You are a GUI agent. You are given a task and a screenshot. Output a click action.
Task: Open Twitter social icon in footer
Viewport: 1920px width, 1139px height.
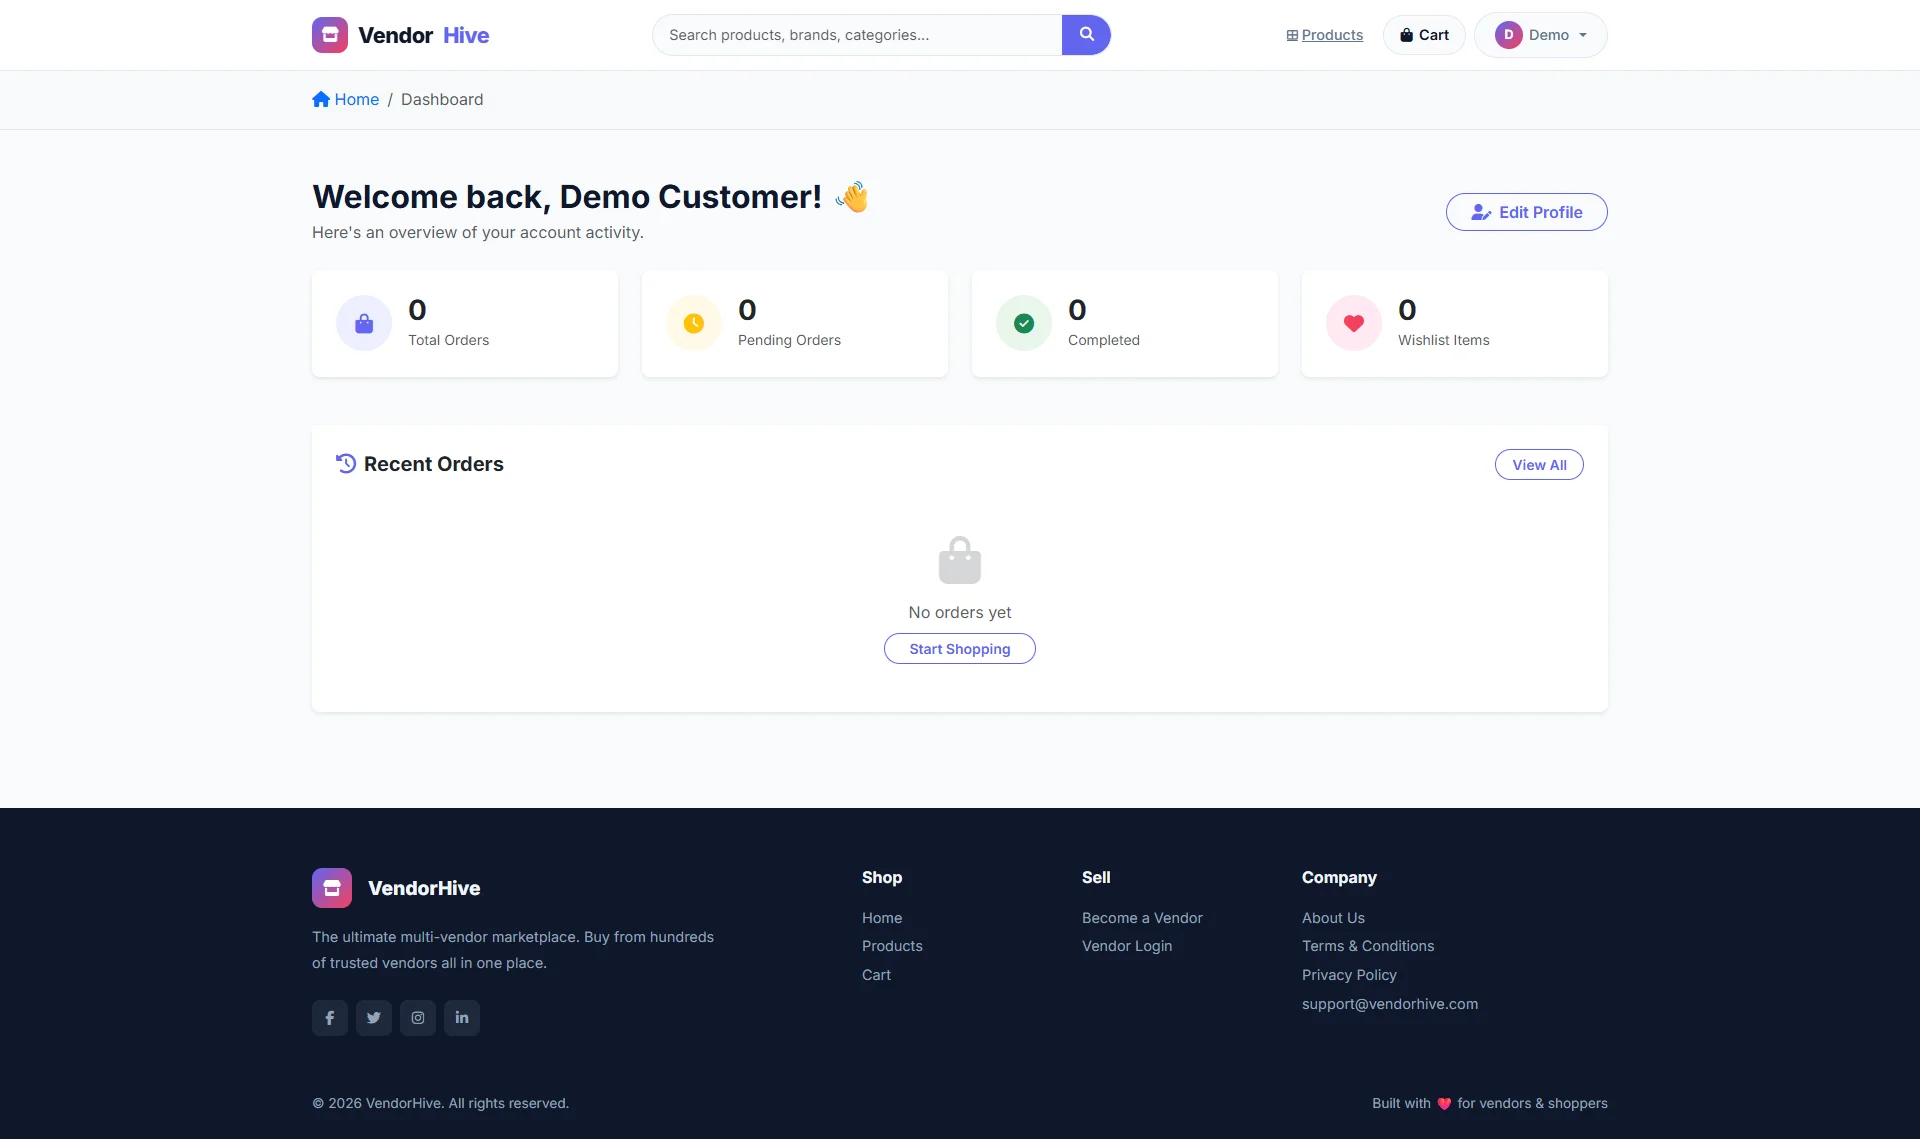374,1018
